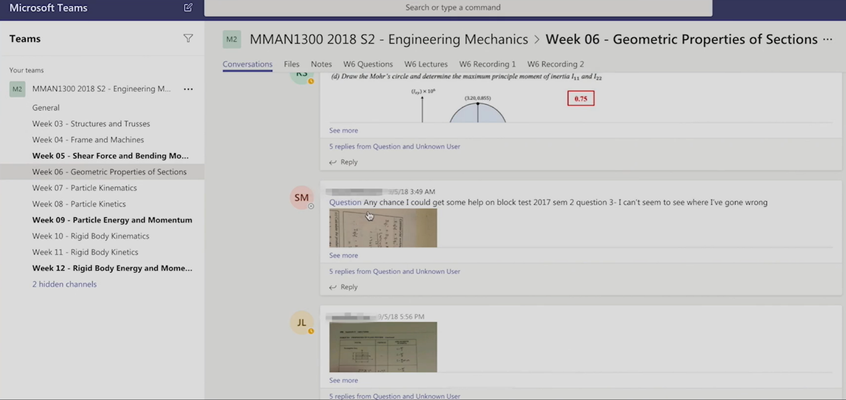Viewport: 846px width, 400px height.
Task: Select the M2 channel avatar in header
Action: pyautogui.click(x=231, y=39)
